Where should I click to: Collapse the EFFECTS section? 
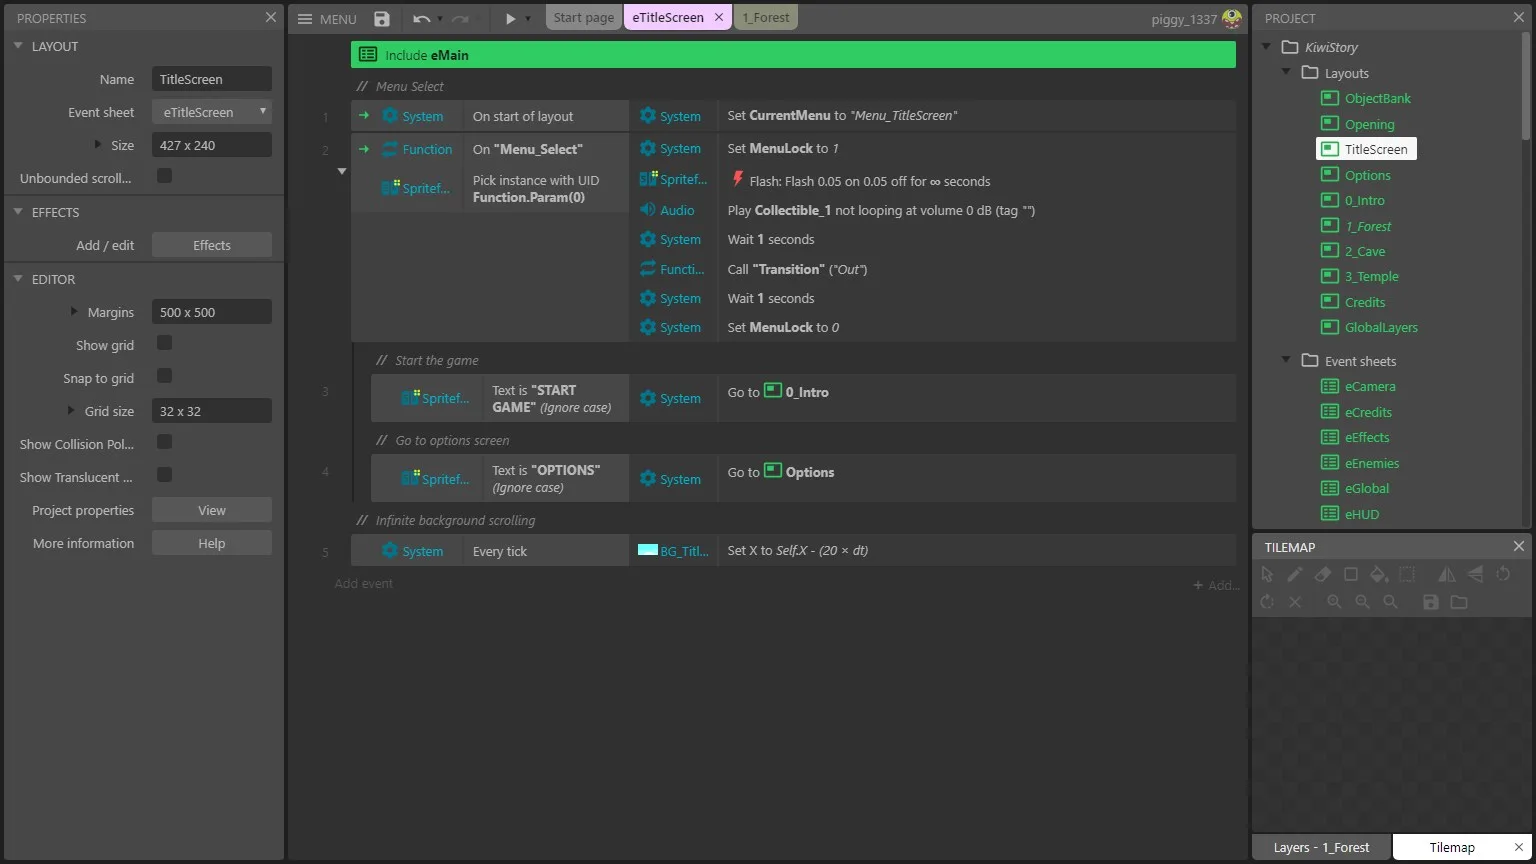[x=18, y=212]
